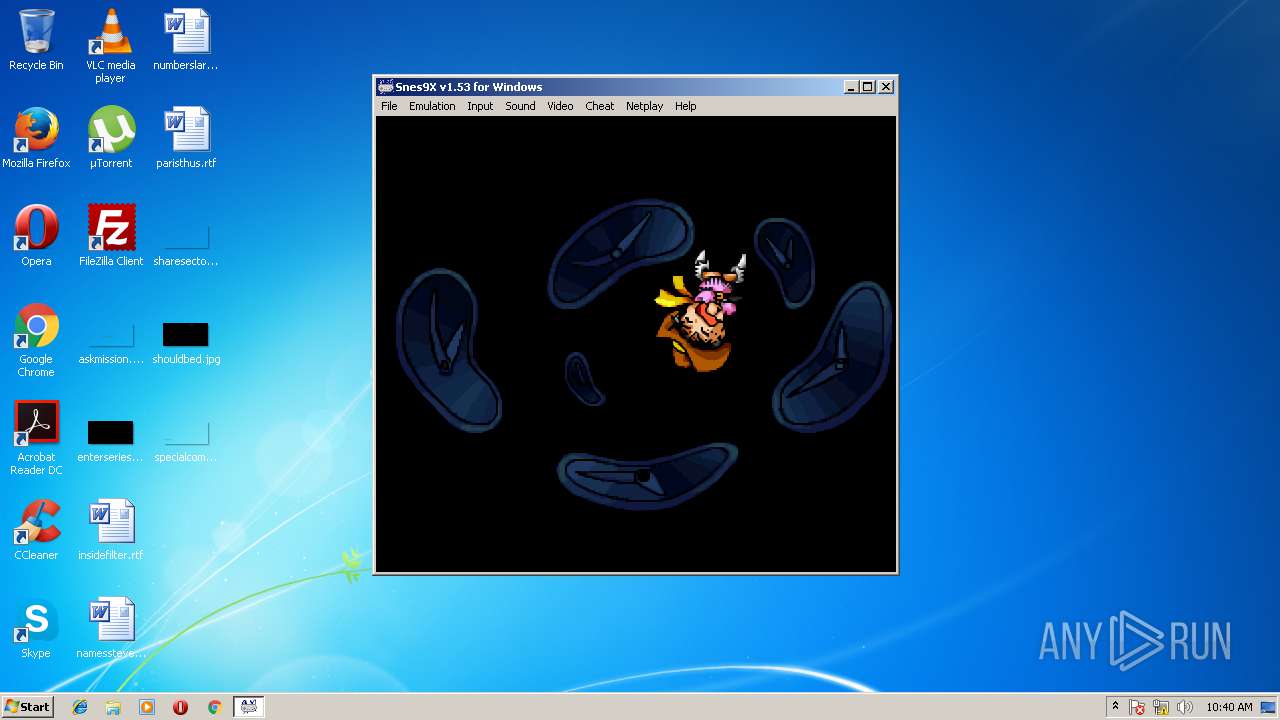Click the viking character in game screen
This screenshot has height=720, width=1280.
click(703, 312)
